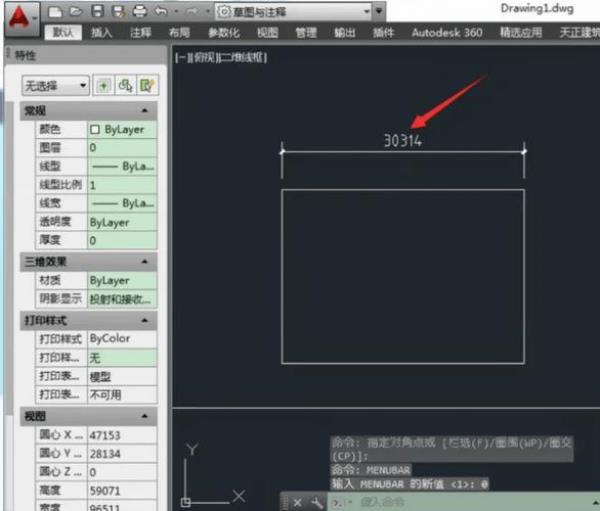Collapse the 常规 section
Image resolution: width=600 pixels, height=511 pixels.
point(145,111)
